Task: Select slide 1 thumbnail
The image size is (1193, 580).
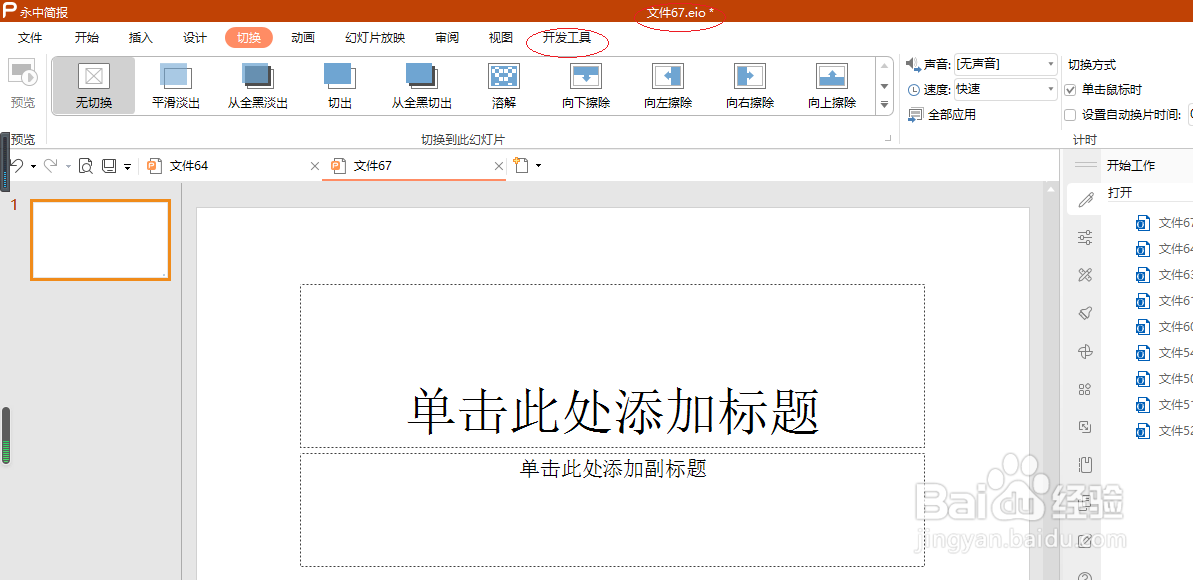Action: pos(100,240)
